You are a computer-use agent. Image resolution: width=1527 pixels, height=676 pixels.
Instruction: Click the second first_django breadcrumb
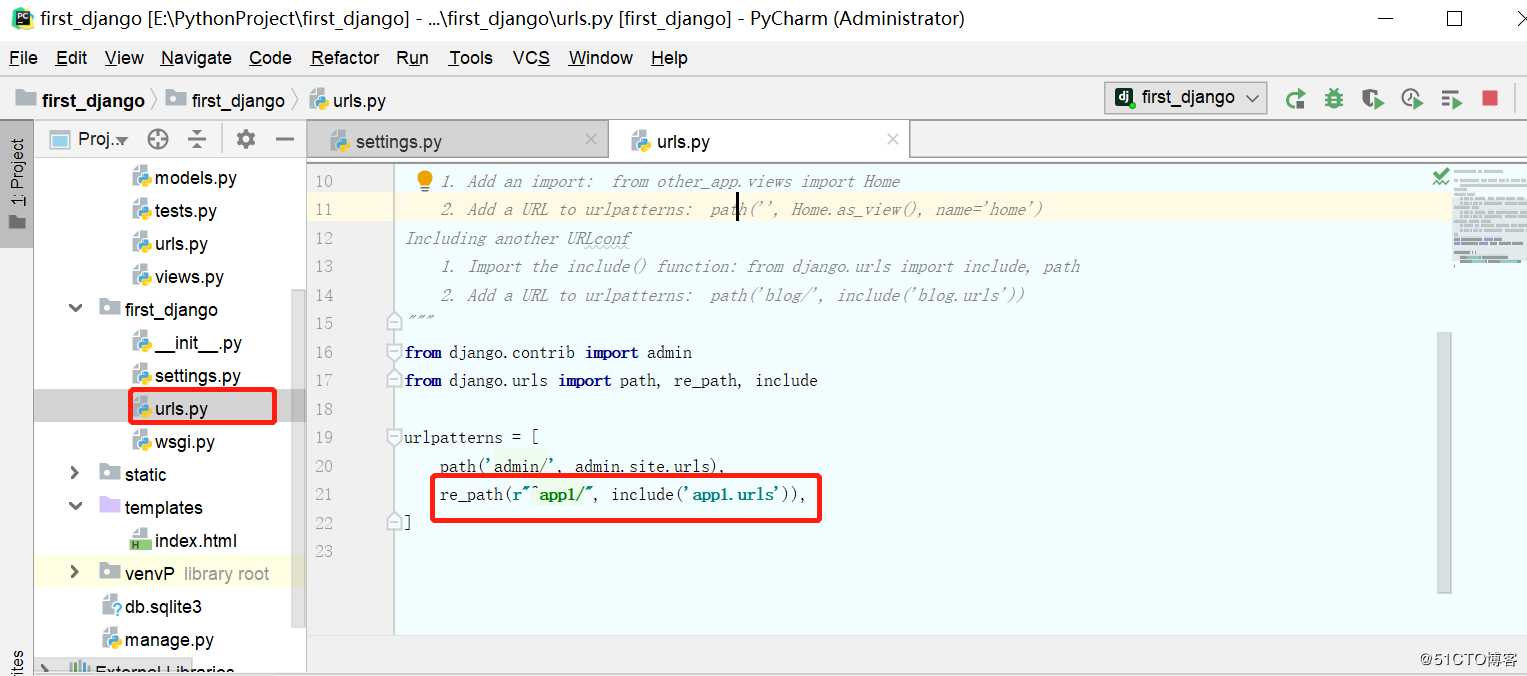tap(225, 100)
